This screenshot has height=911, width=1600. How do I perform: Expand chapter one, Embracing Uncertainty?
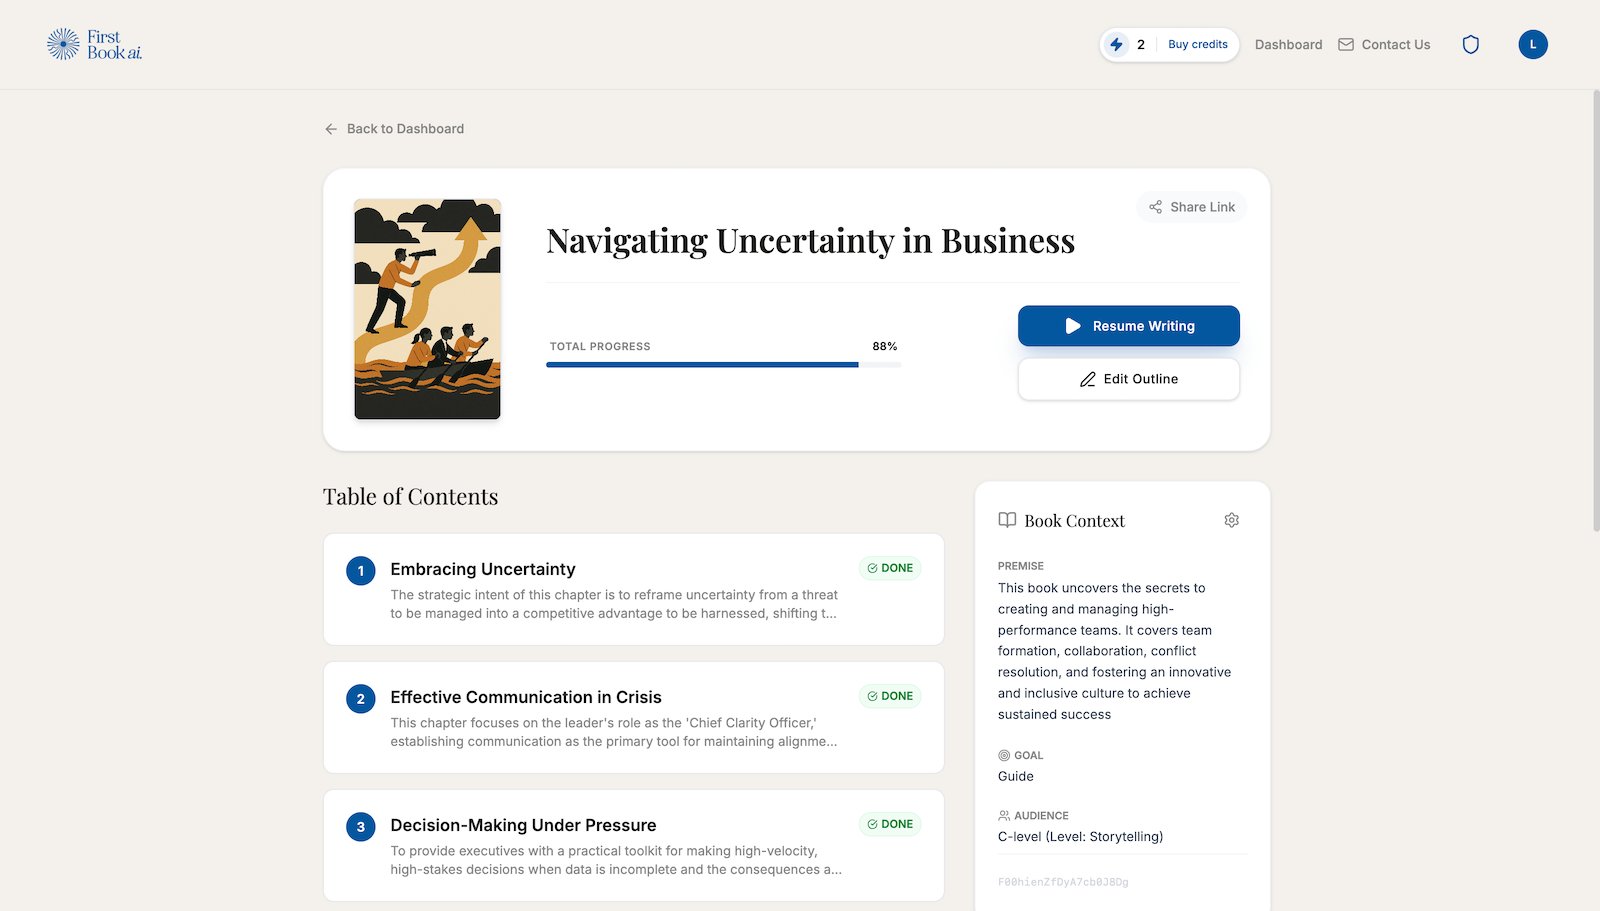click(633, 590)
